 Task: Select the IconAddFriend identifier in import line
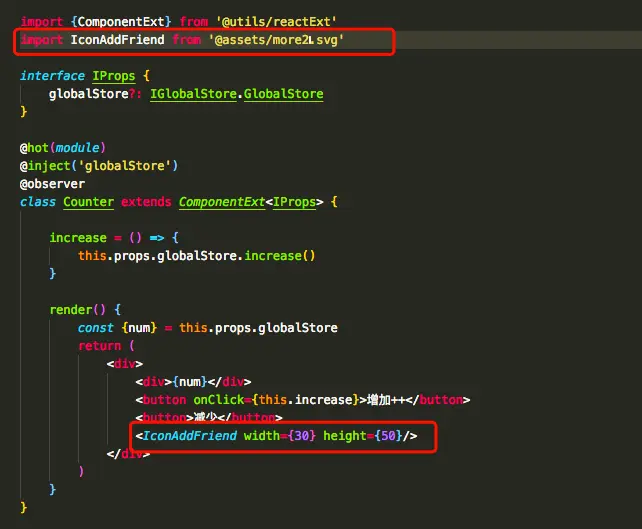click(x=118, y=40)
